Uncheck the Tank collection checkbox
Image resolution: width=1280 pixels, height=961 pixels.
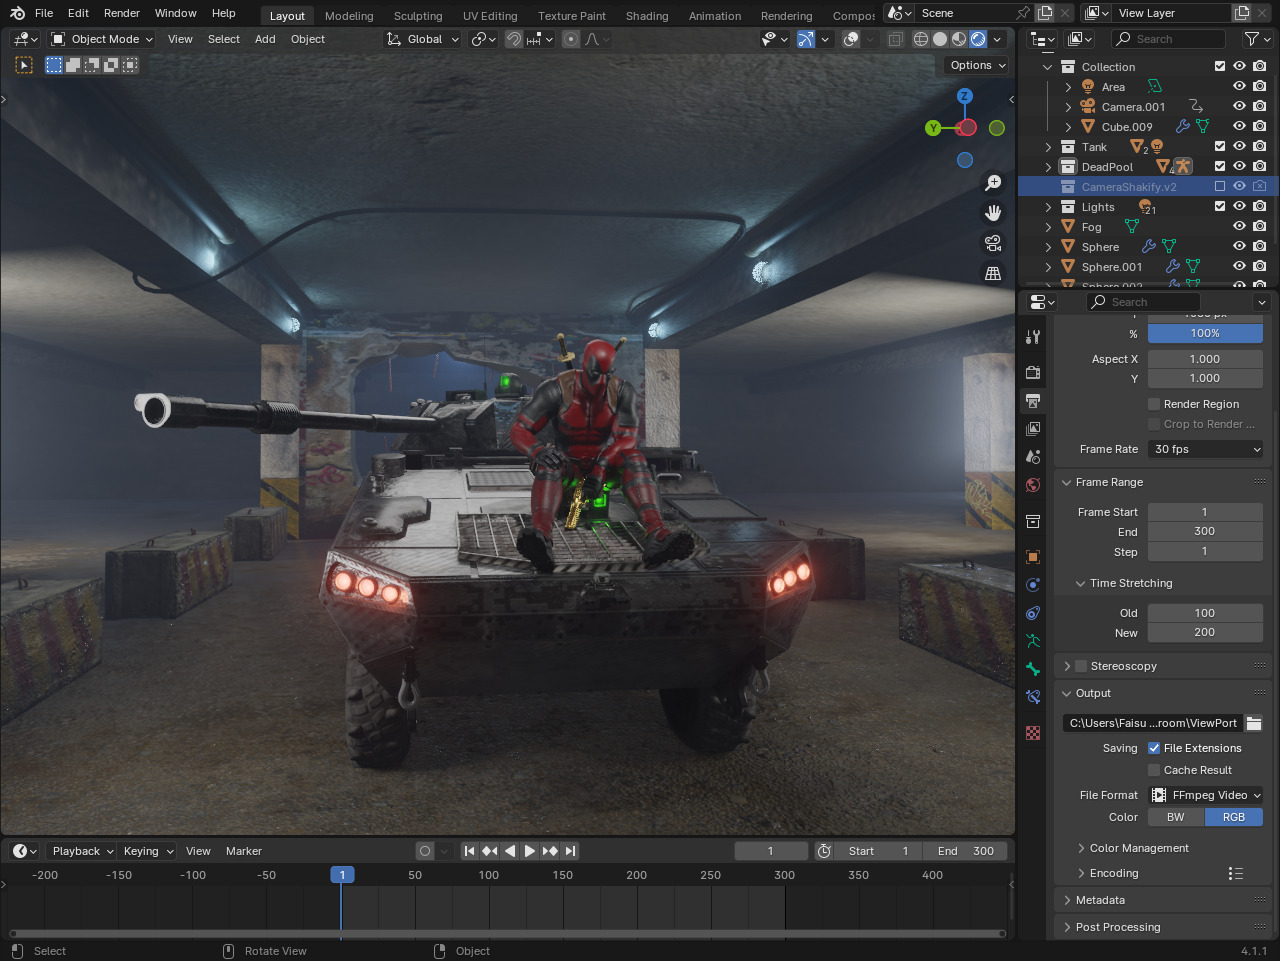click(x=1220, y=147)
